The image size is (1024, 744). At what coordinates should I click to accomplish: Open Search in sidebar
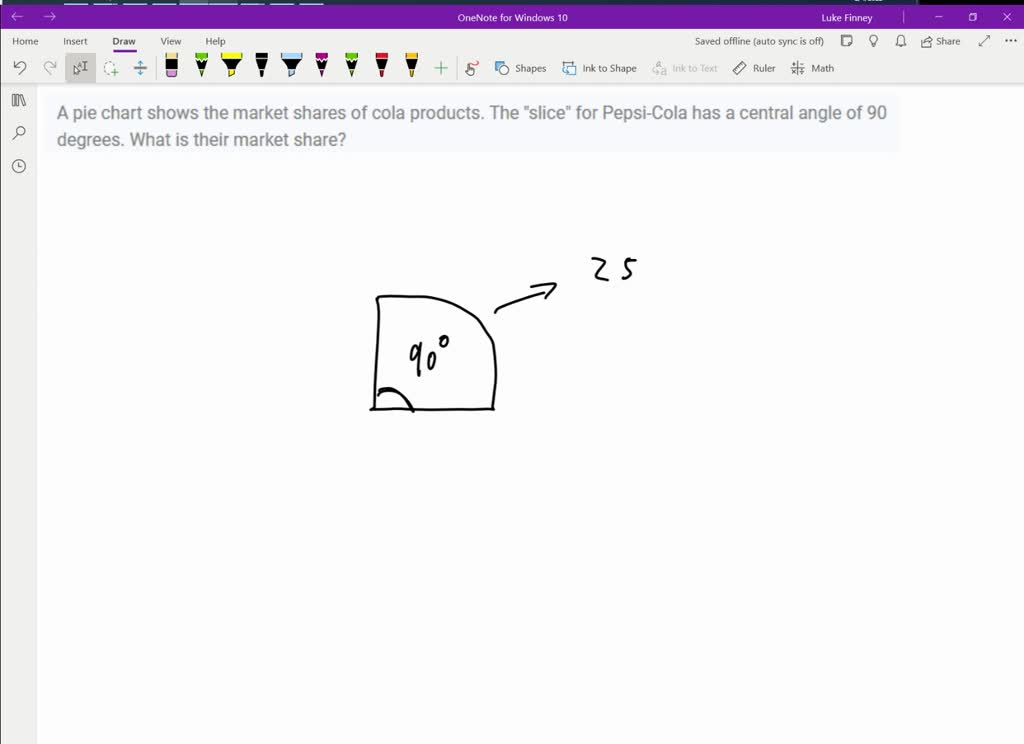(x=19, y=133)
